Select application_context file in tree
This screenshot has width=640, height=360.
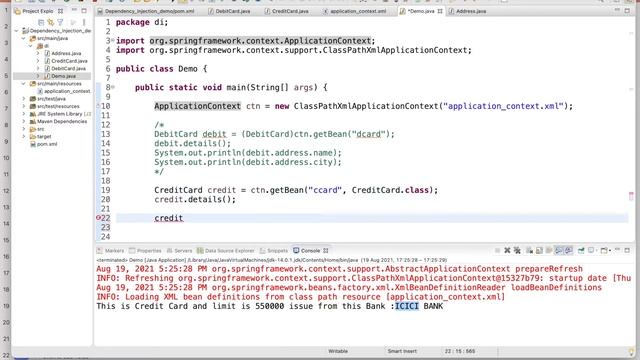67,91
